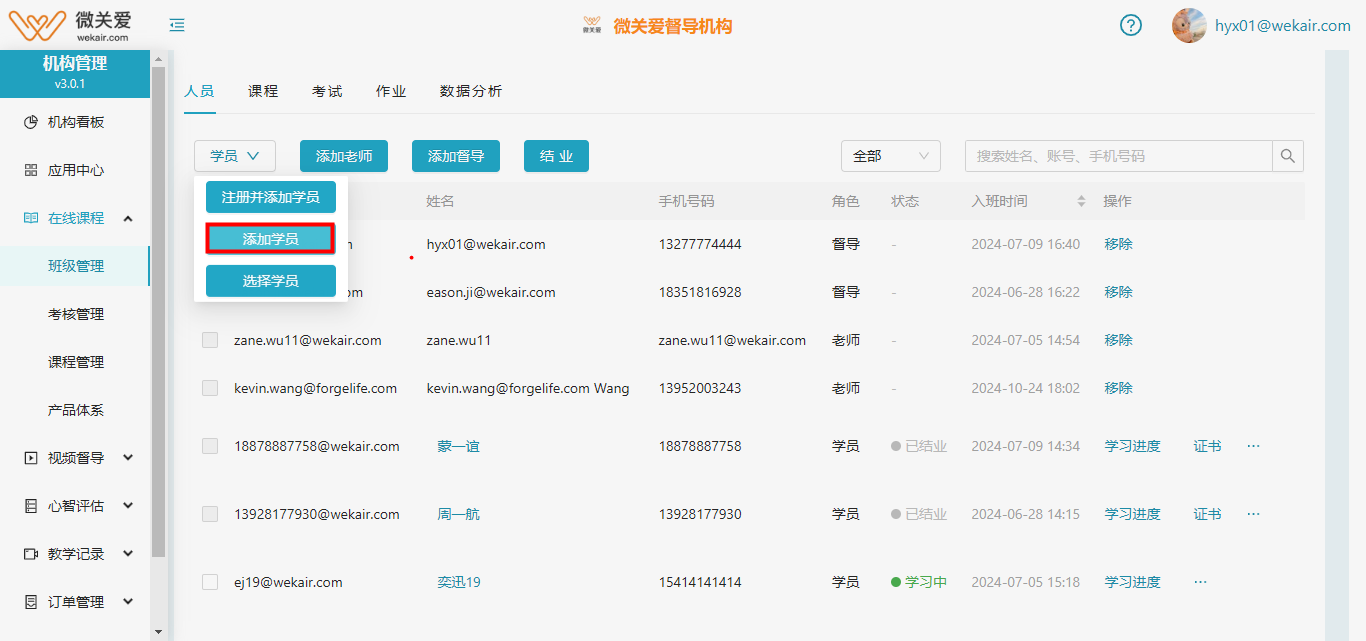Remove kevin.wang@forgelife.com Wang via 移除 link
The height and width of the screenshot is (641, 1366).
pyautogui.click(x=1118, y=388)
